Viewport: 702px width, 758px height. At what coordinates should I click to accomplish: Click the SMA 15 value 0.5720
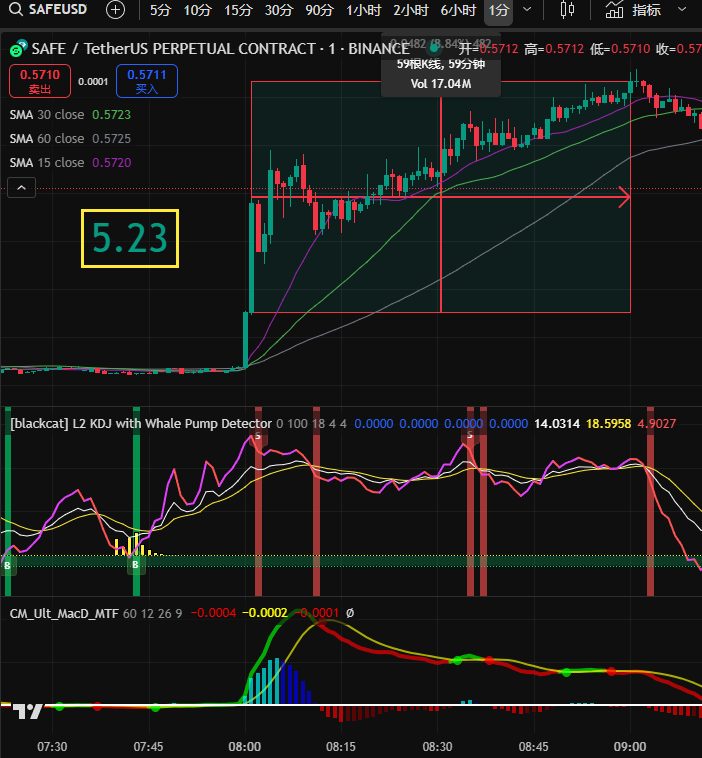click(x=111, y=163)
